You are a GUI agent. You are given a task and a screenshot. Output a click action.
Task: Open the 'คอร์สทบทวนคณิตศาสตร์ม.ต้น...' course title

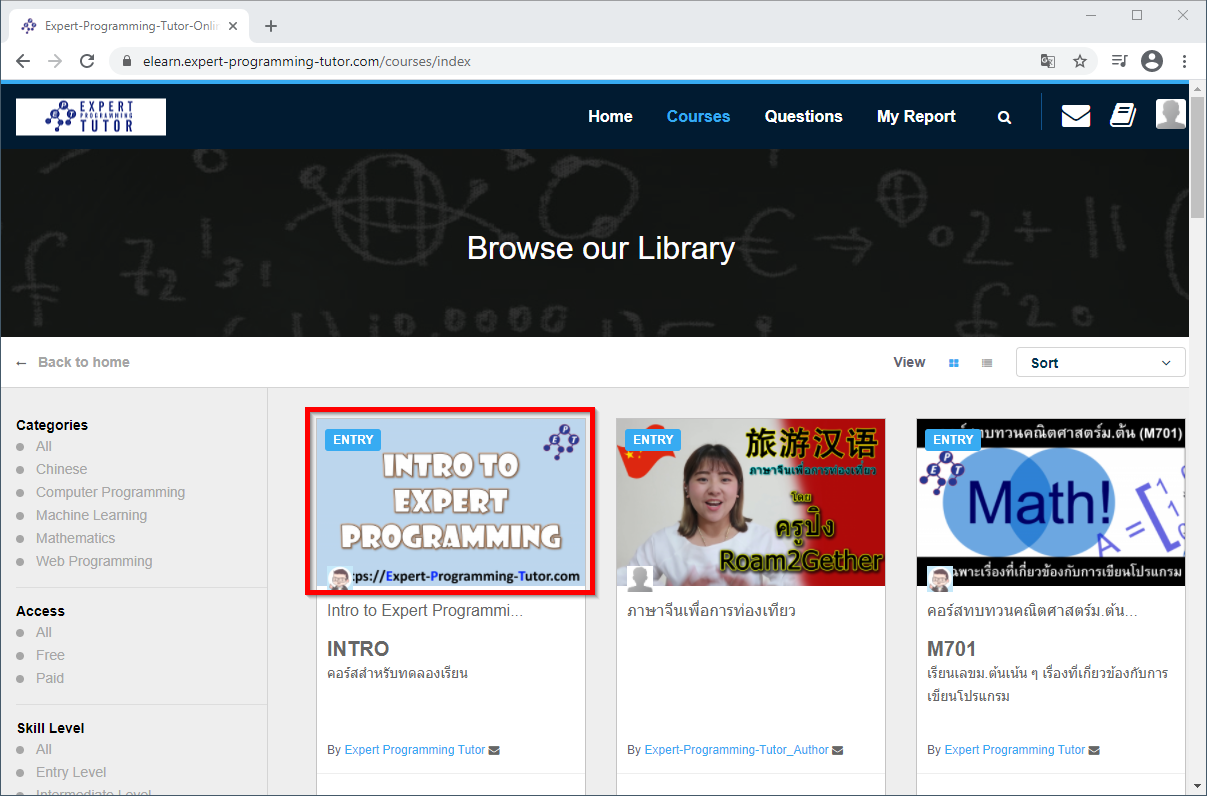point(1032,610)
